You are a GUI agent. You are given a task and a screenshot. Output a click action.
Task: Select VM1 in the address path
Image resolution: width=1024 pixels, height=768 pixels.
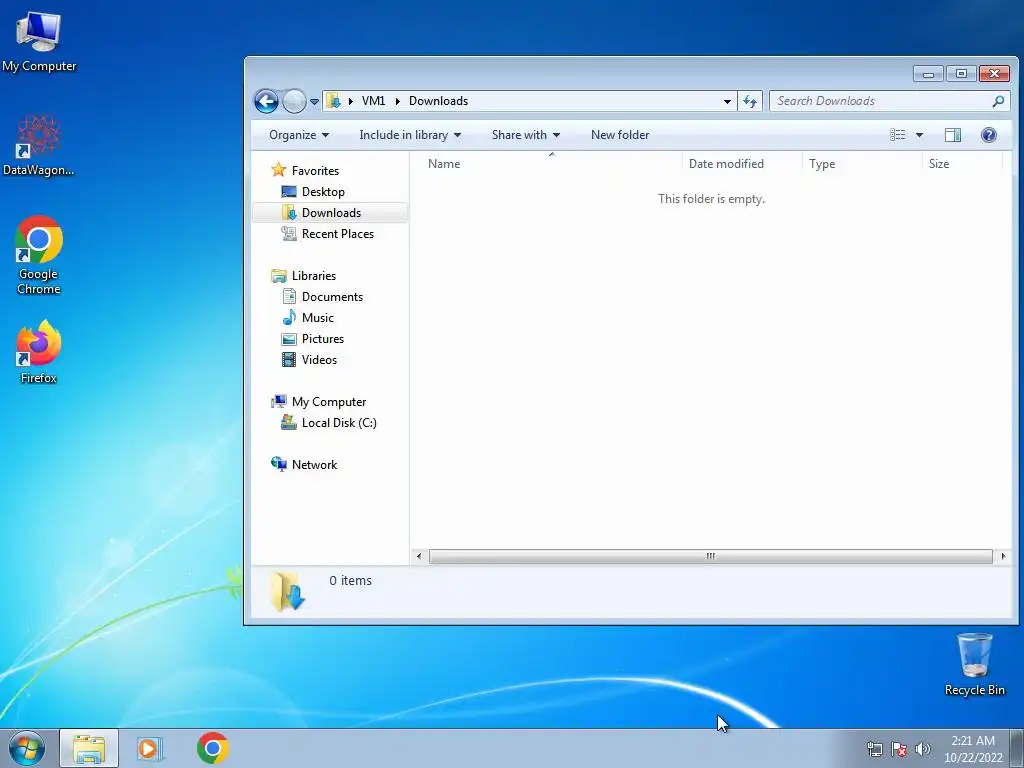[x=373, y=101]
